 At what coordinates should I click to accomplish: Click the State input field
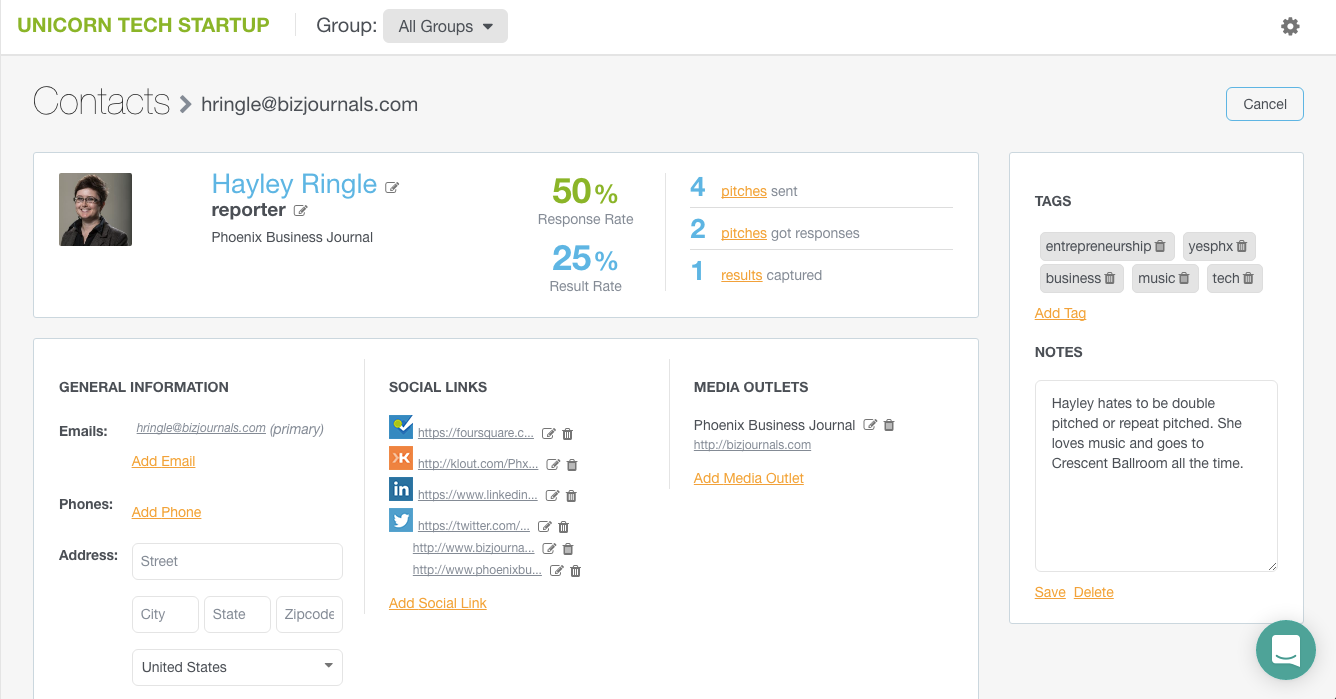[237, 614]
